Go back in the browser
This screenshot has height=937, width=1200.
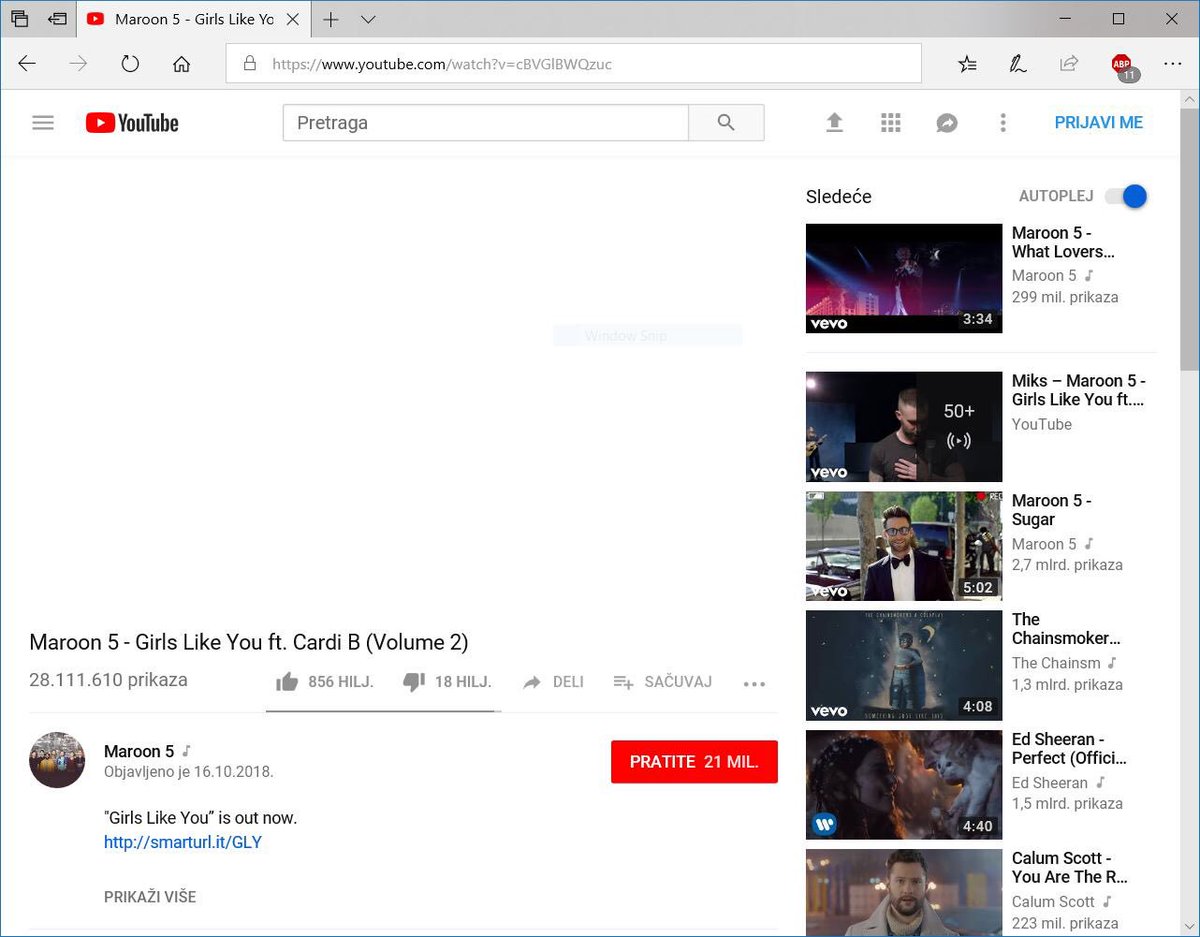point(27,64)
